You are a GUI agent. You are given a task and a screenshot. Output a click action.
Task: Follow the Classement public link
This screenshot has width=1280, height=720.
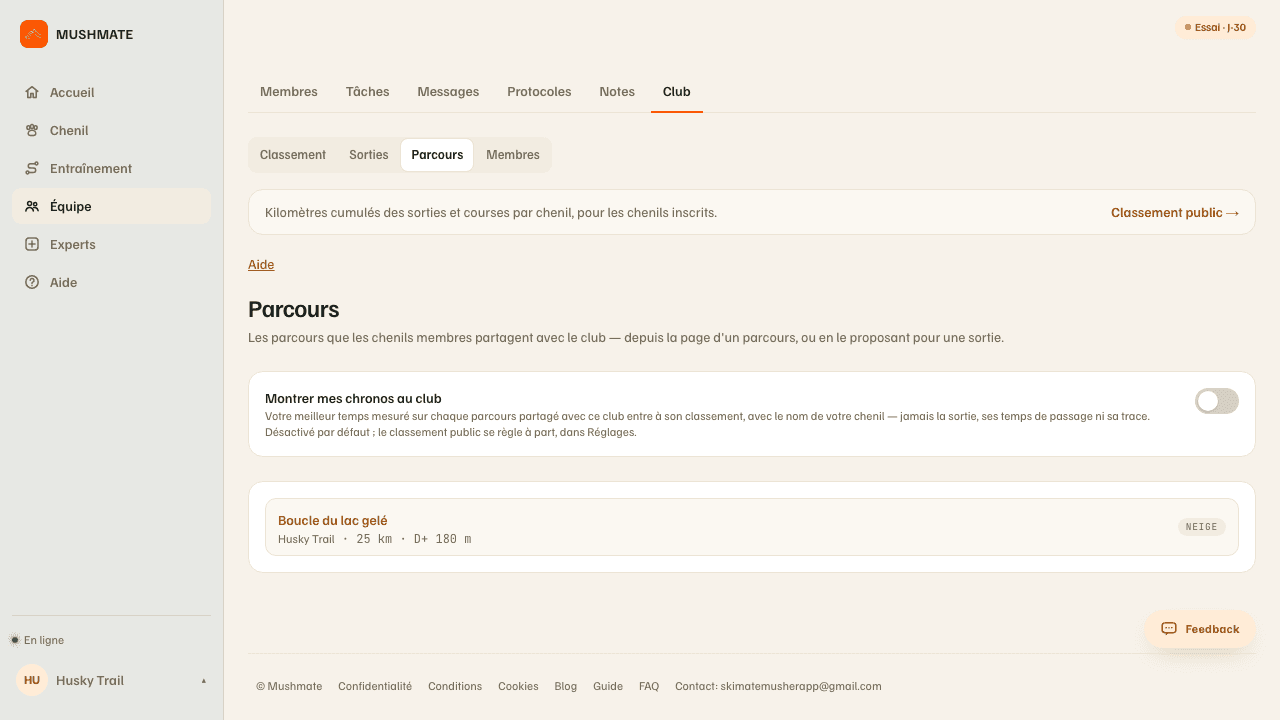click(1175, 212)
